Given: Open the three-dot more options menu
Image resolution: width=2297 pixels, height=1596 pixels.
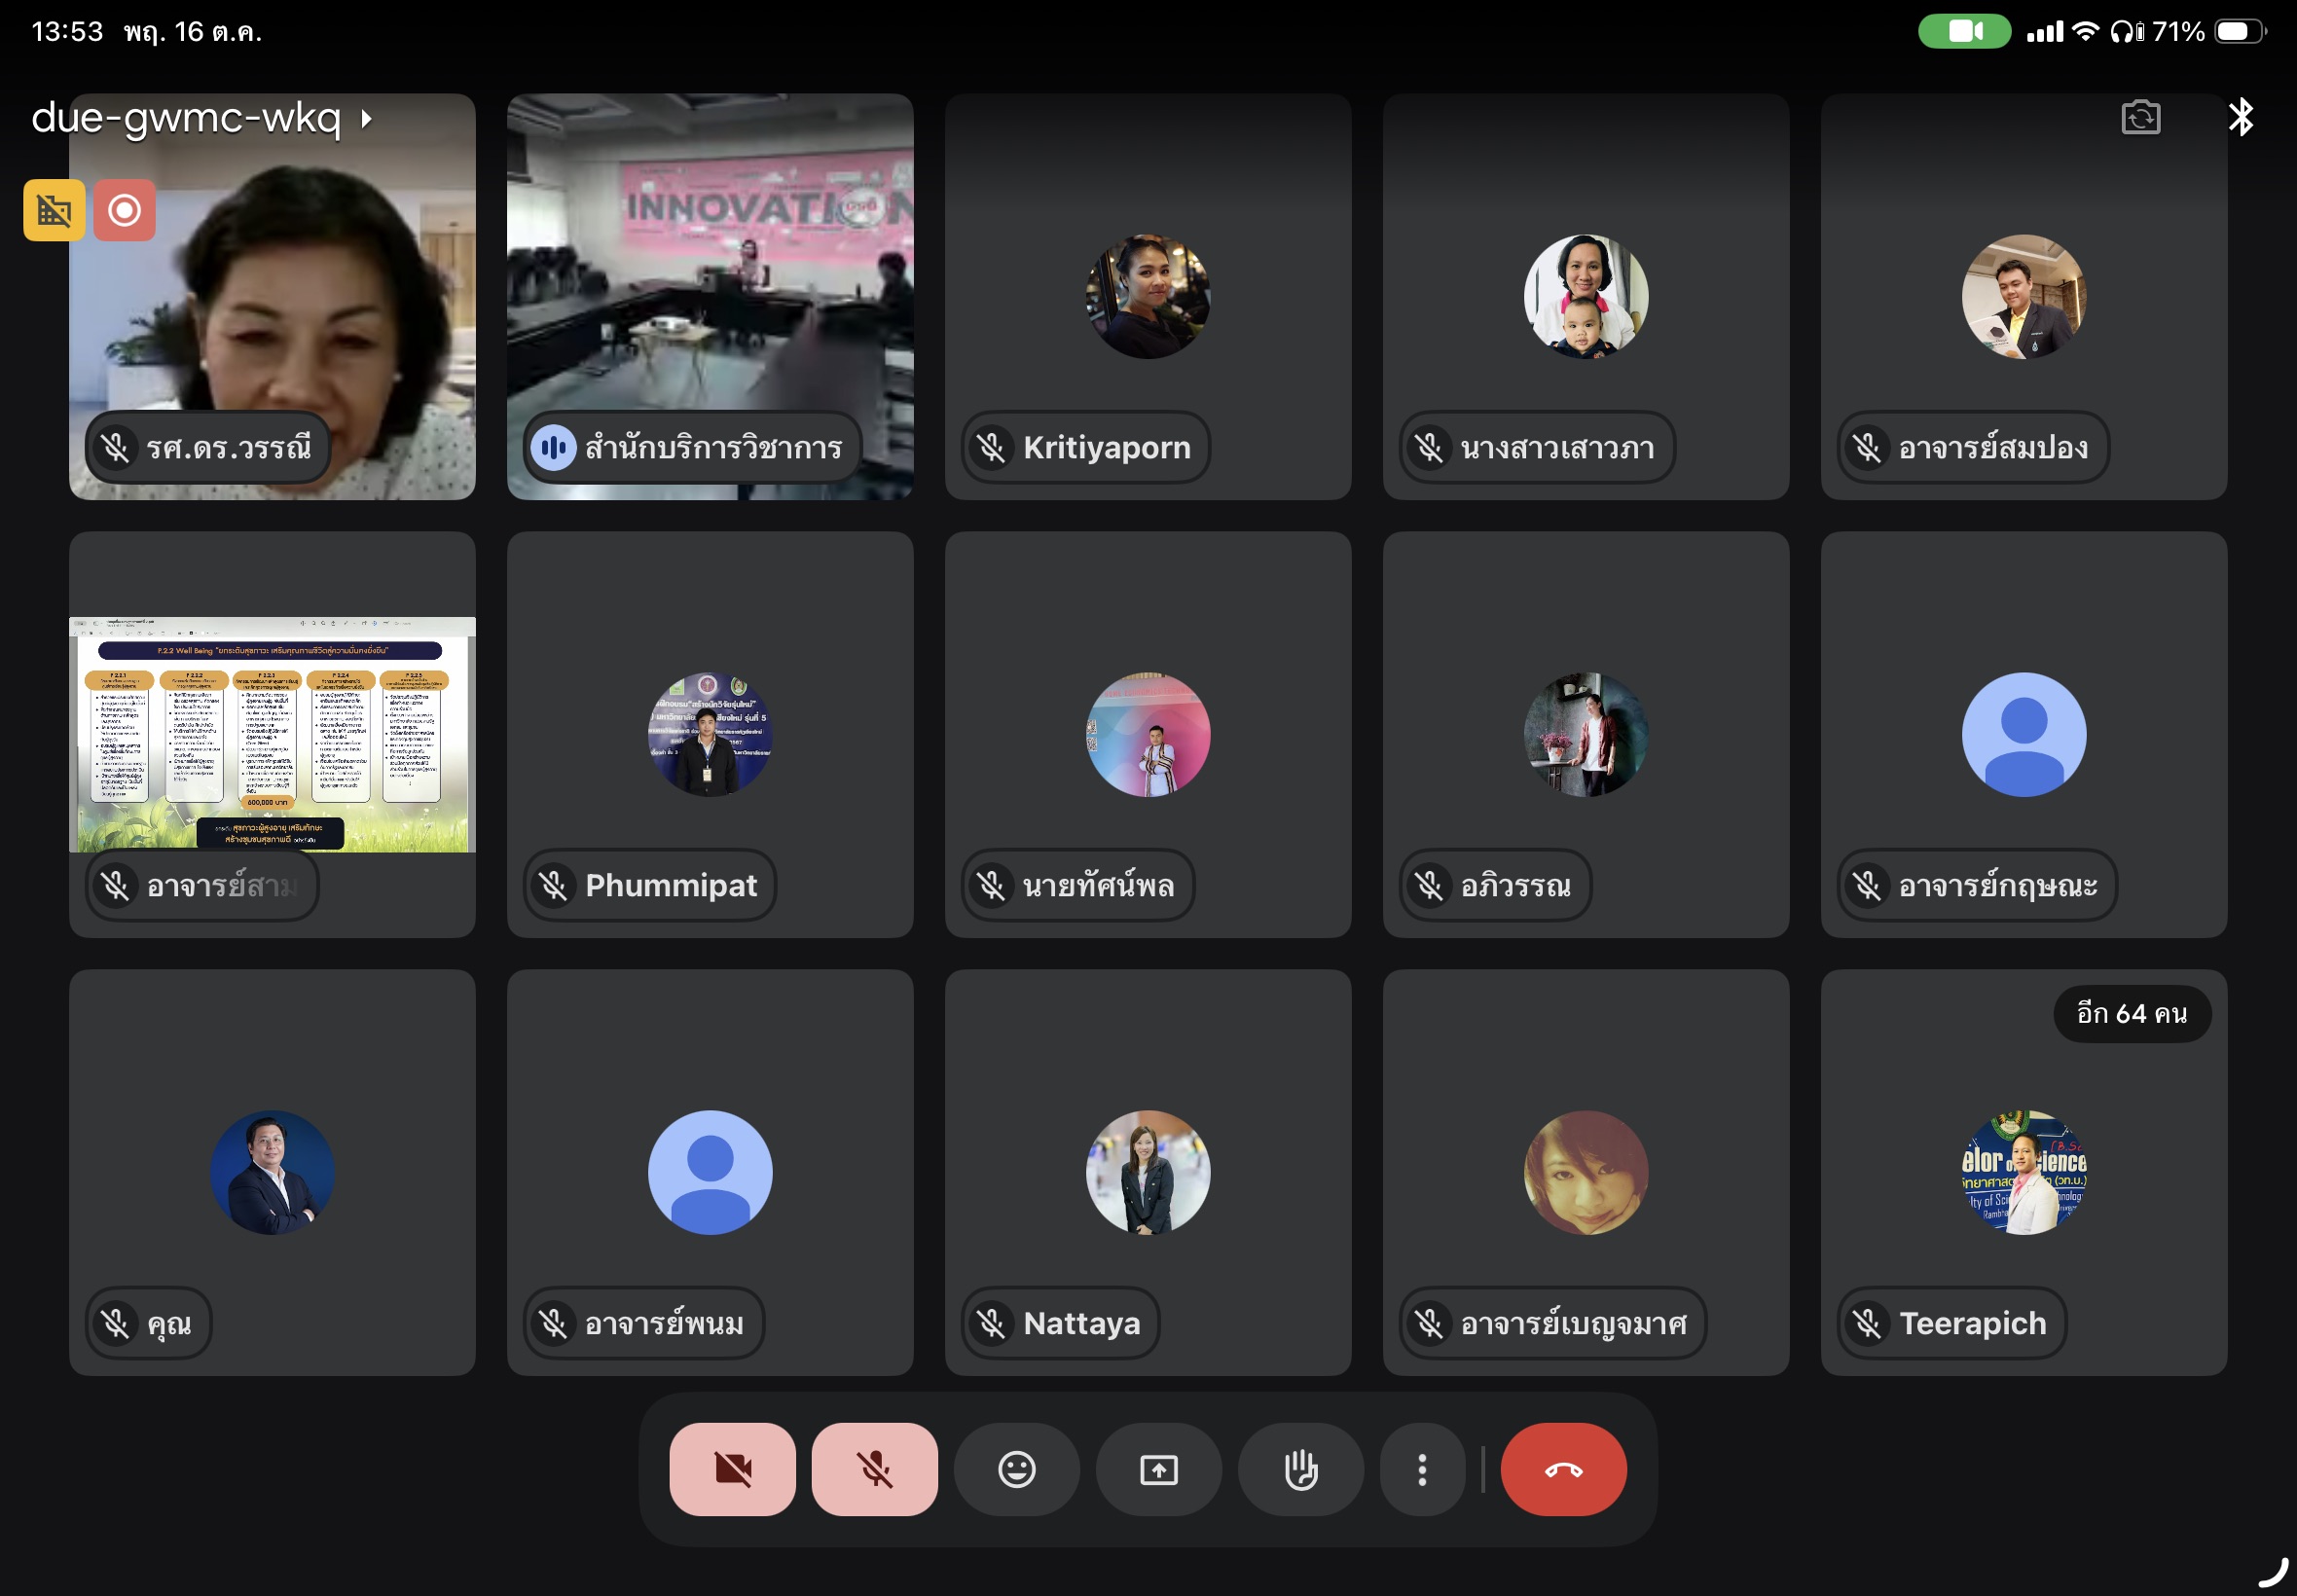Looking at the screenshot, I should (x=1422, y=1469).
